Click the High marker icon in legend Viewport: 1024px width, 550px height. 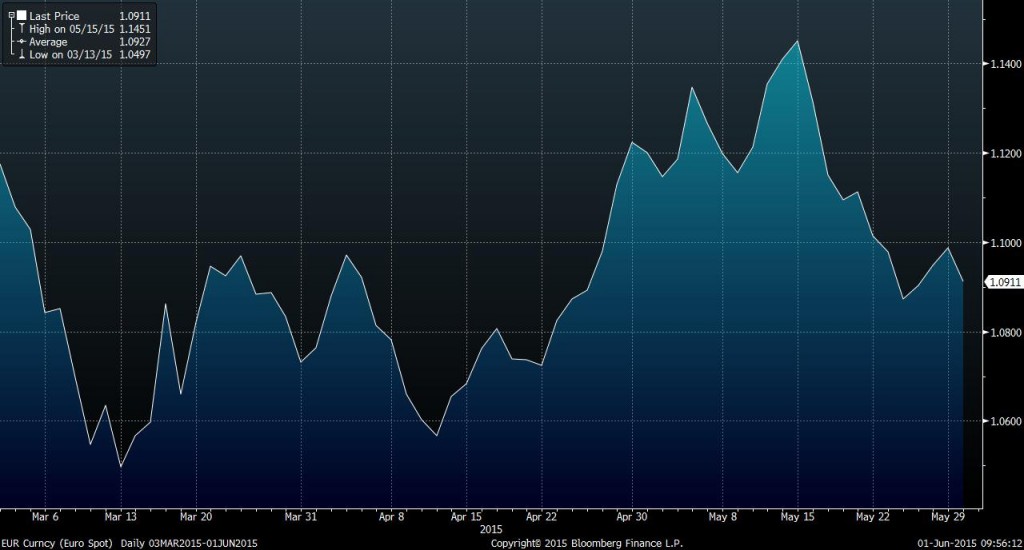click(20, 30)
